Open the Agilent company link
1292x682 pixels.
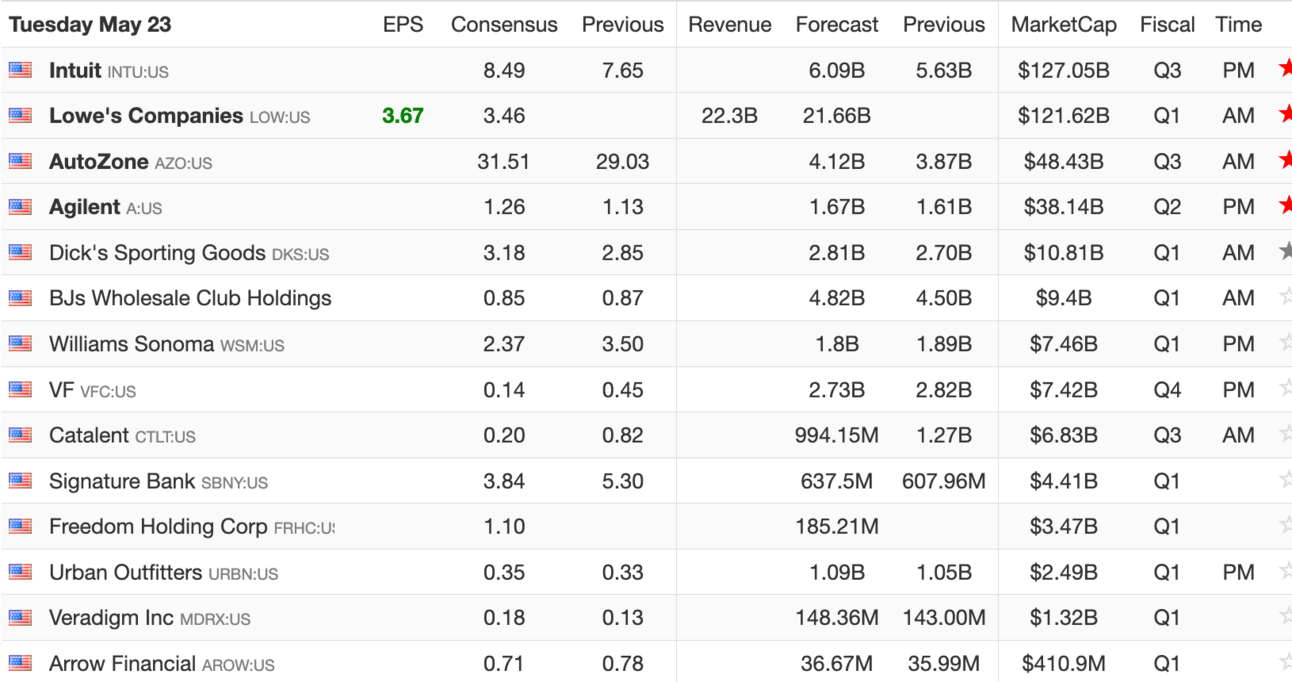(x=85, y=207)
